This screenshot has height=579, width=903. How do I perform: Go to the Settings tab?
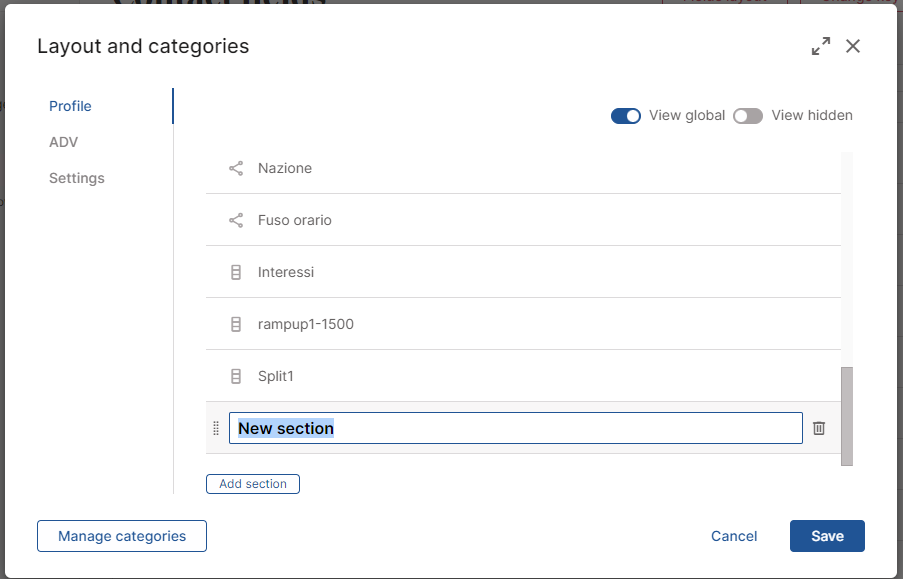77,178
